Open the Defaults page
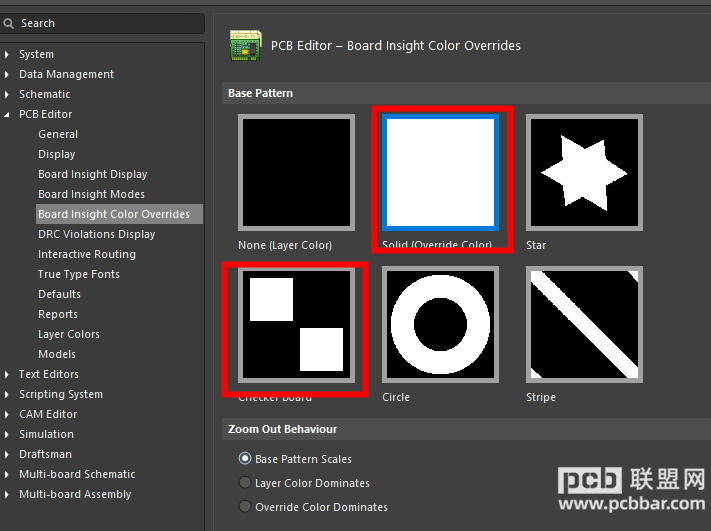 point(59,294)
